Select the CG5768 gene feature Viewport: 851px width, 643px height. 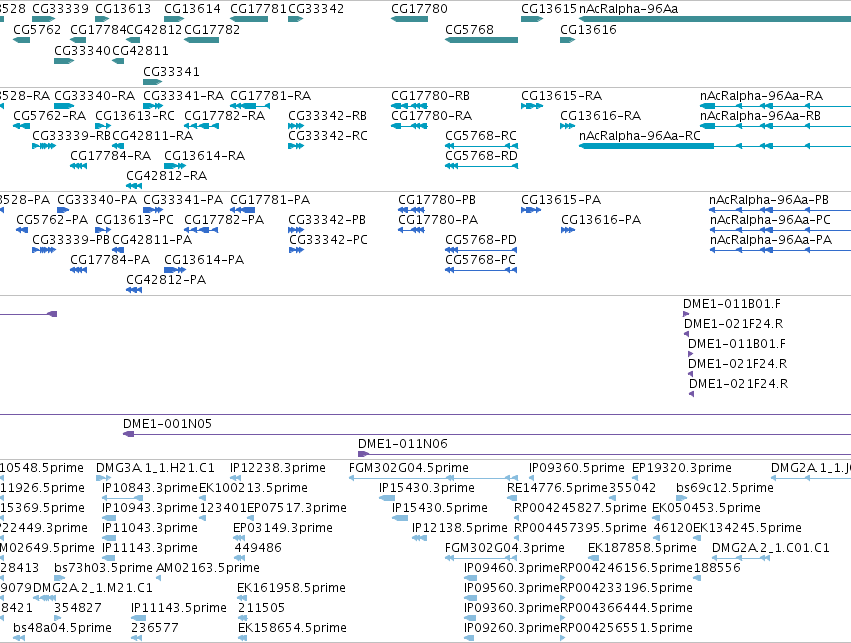point(481,40)
